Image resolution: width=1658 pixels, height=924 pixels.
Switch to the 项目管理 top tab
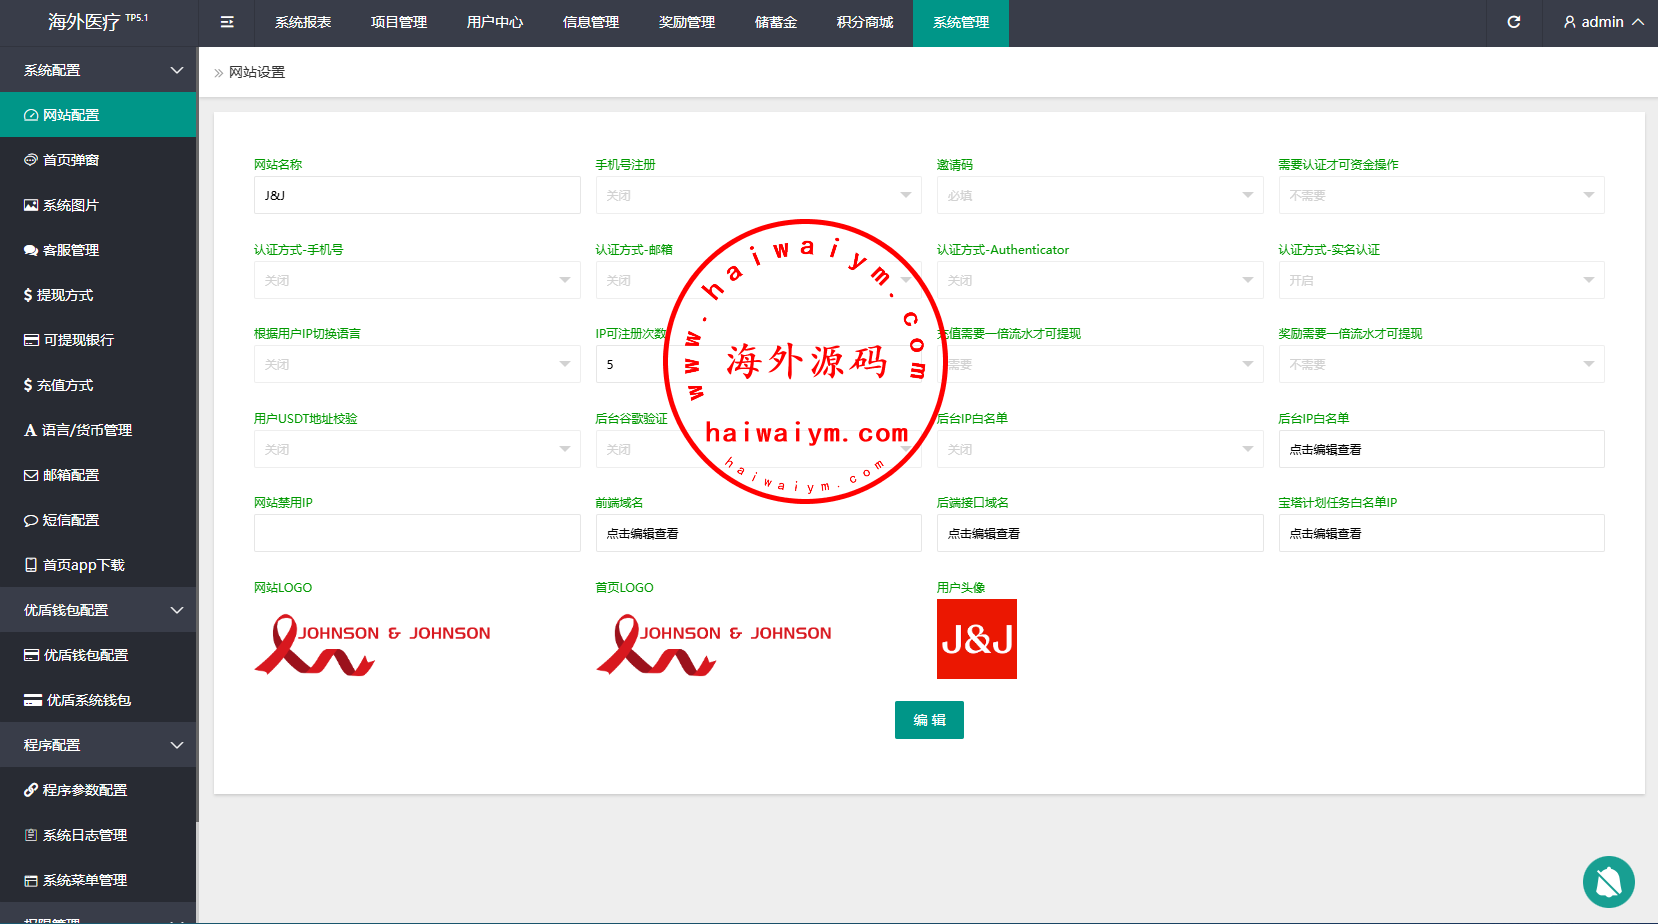click(x=399, y=22)
